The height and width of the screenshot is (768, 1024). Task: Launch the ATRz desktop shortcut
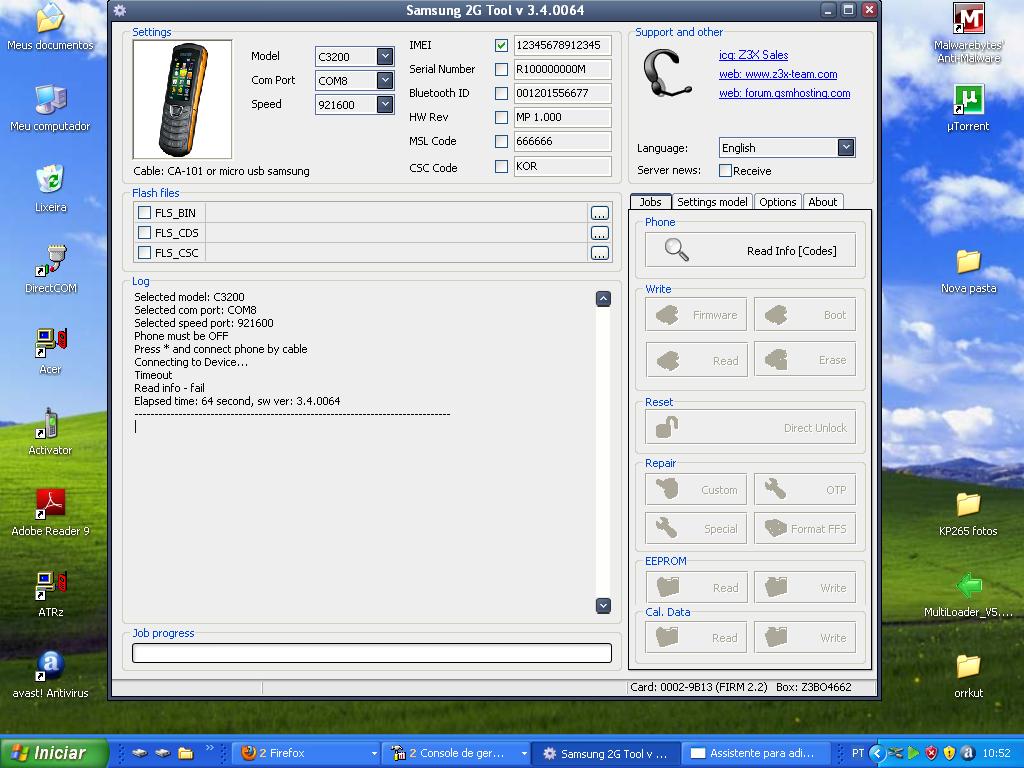tap(50, 594)
